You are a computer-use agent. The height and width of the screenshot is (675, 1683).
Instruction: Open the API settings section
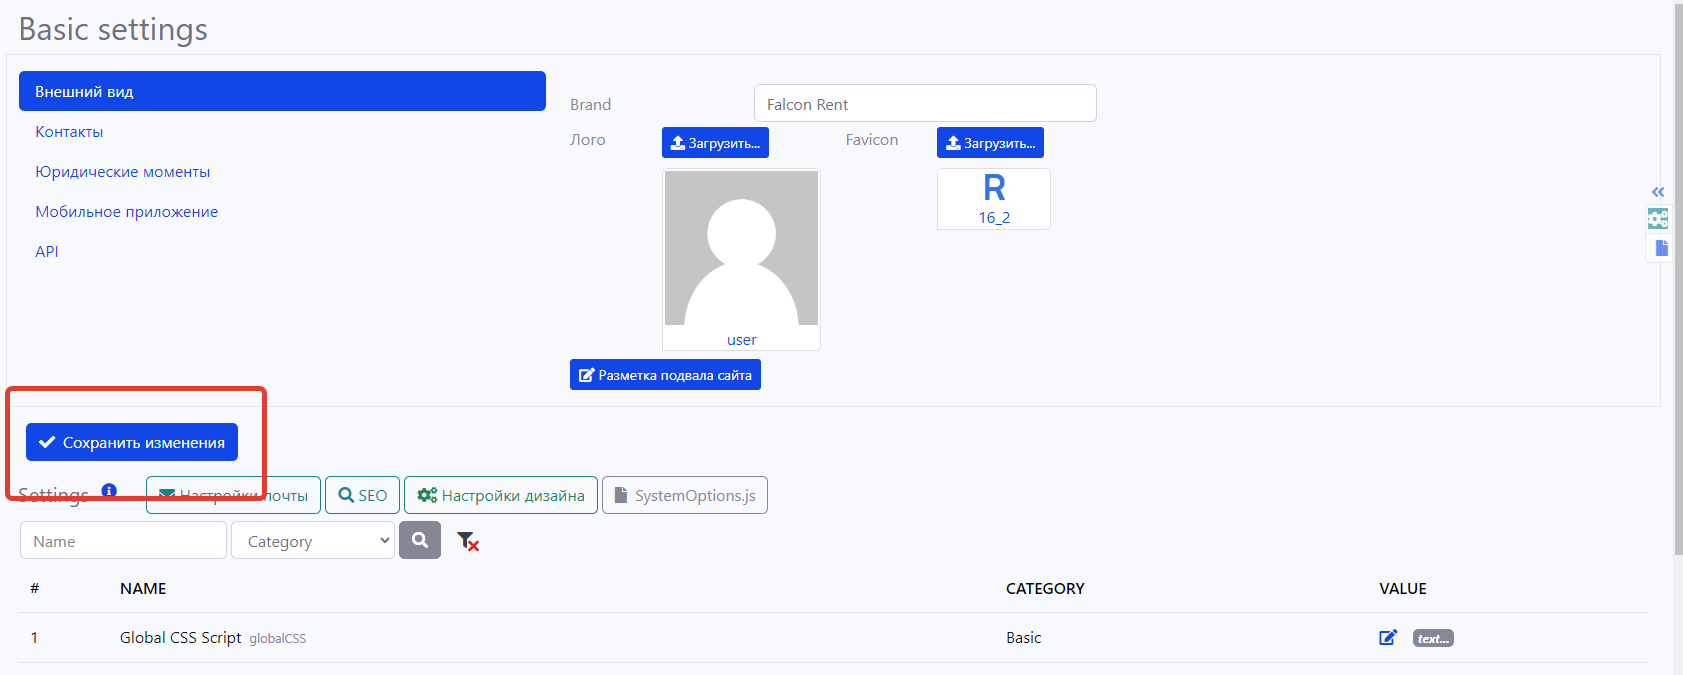(47, 252)
